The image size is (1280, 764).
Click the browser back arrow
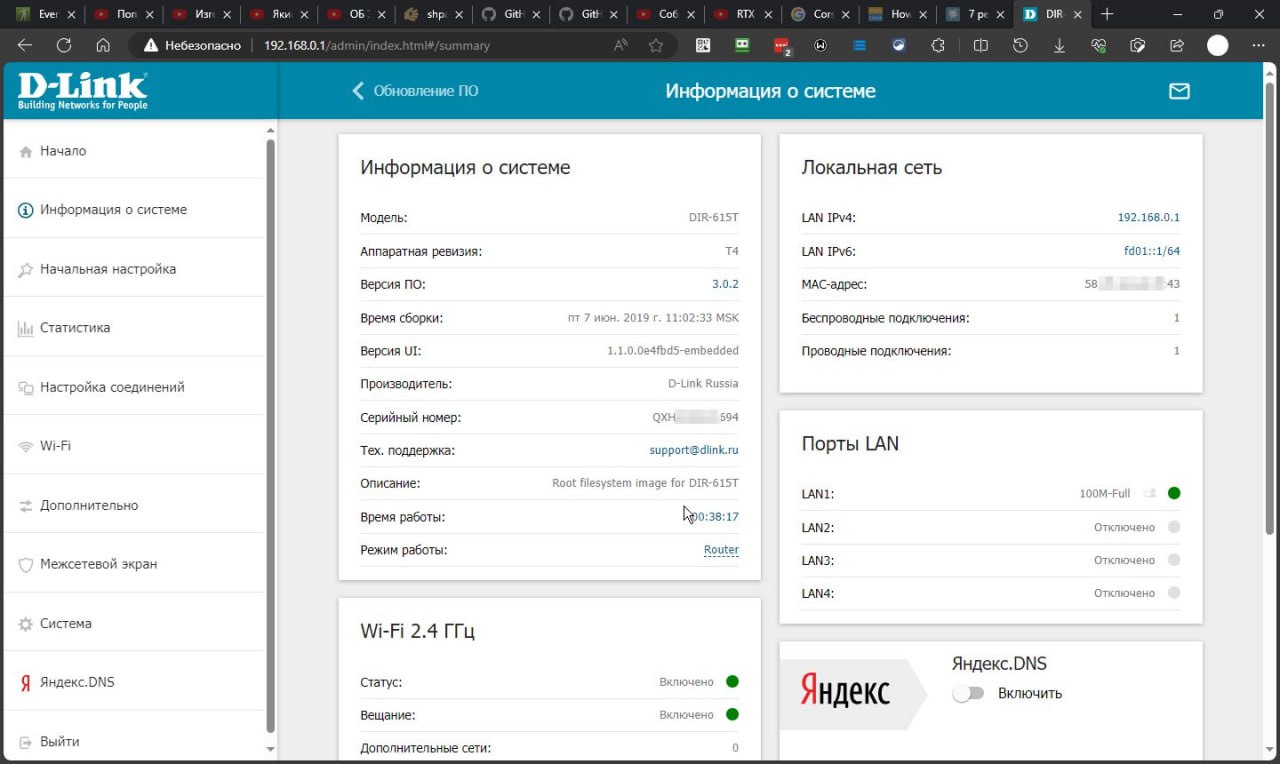[x=25, y=45]
